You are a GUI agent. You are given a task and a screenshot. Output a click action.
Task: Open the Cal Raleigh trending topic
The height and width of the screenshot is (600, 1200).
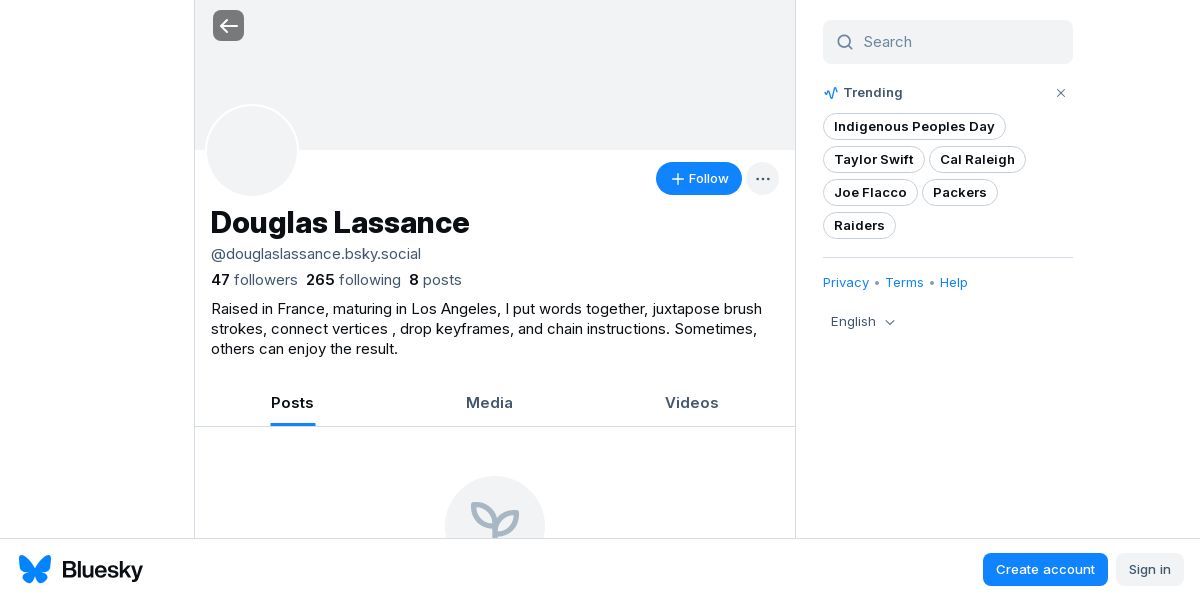pyautogui.click(x=977, y=160)
